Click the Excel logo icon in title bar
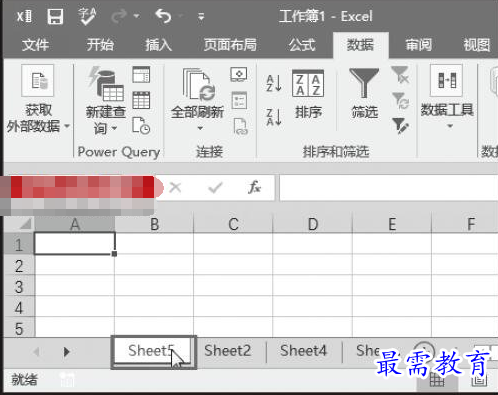498x395 pixels. point(25,16)
